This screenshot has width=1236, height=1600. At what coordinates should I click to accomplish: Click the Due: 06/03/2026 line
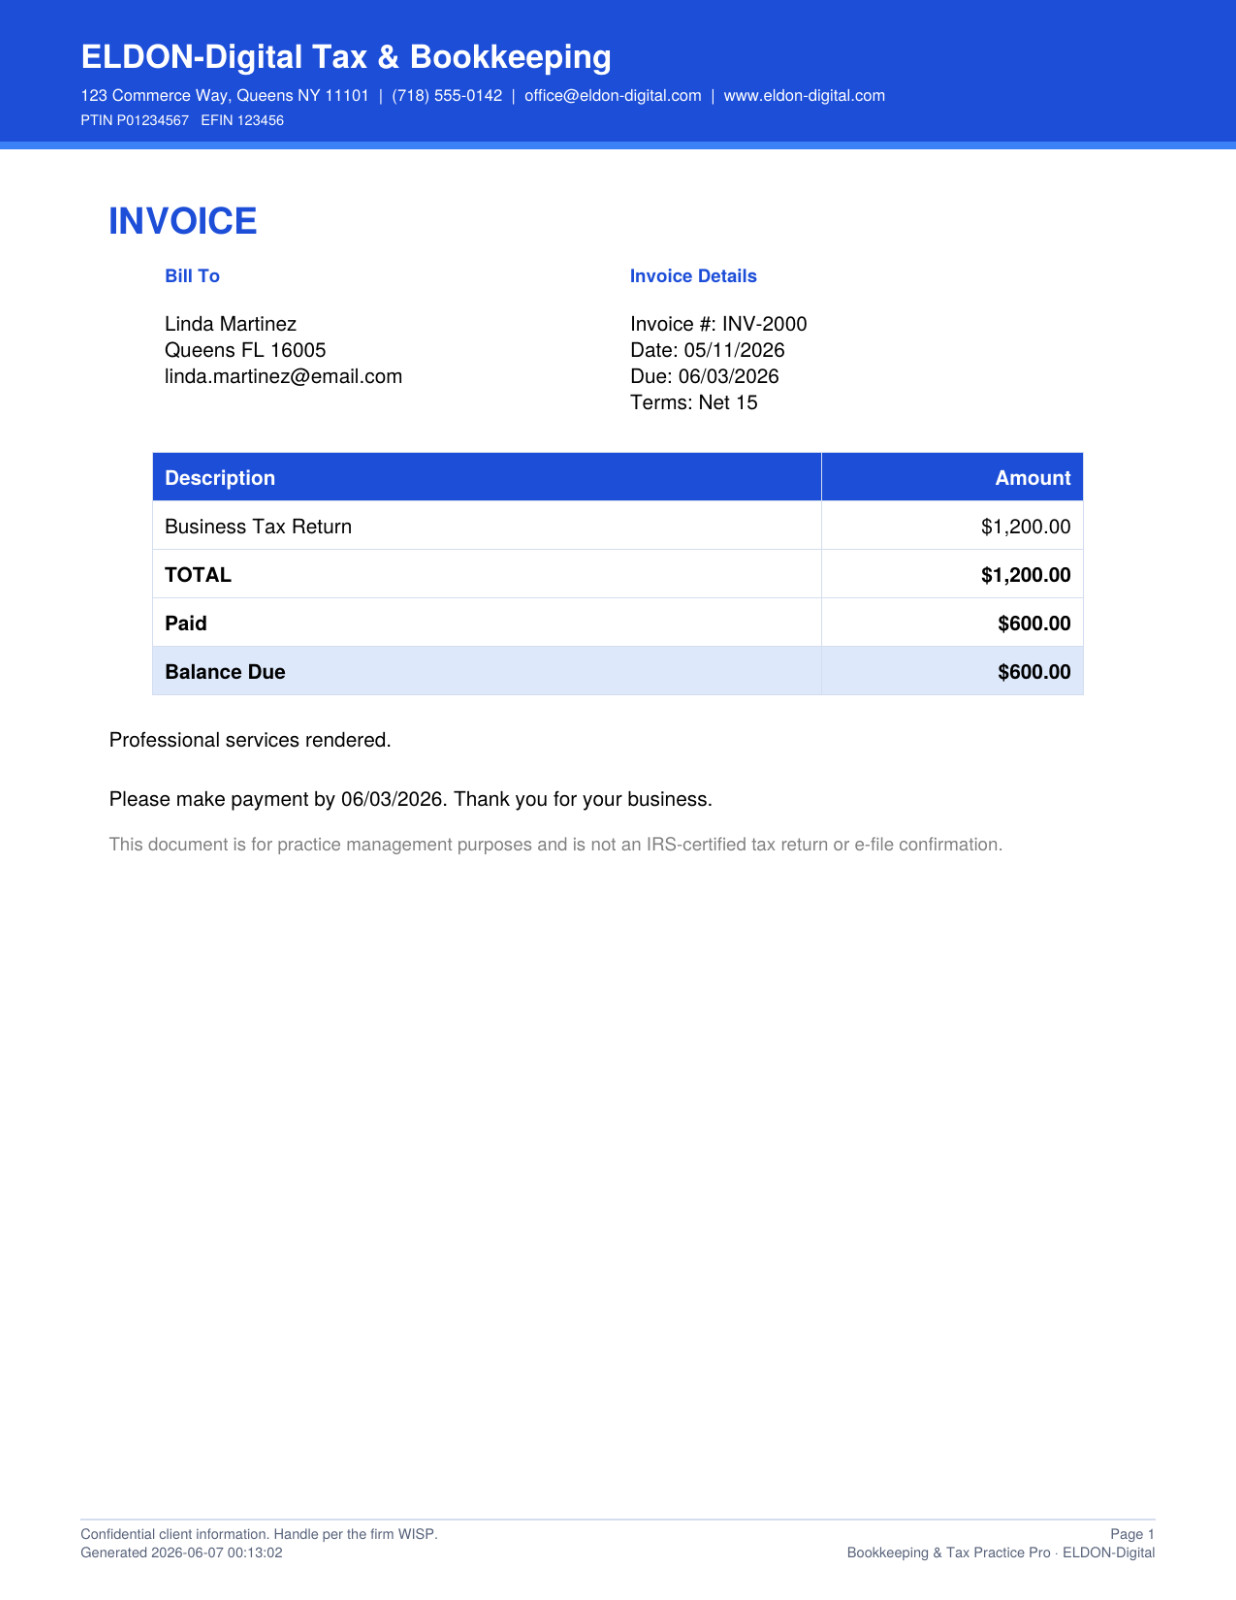tap(704, 376)
